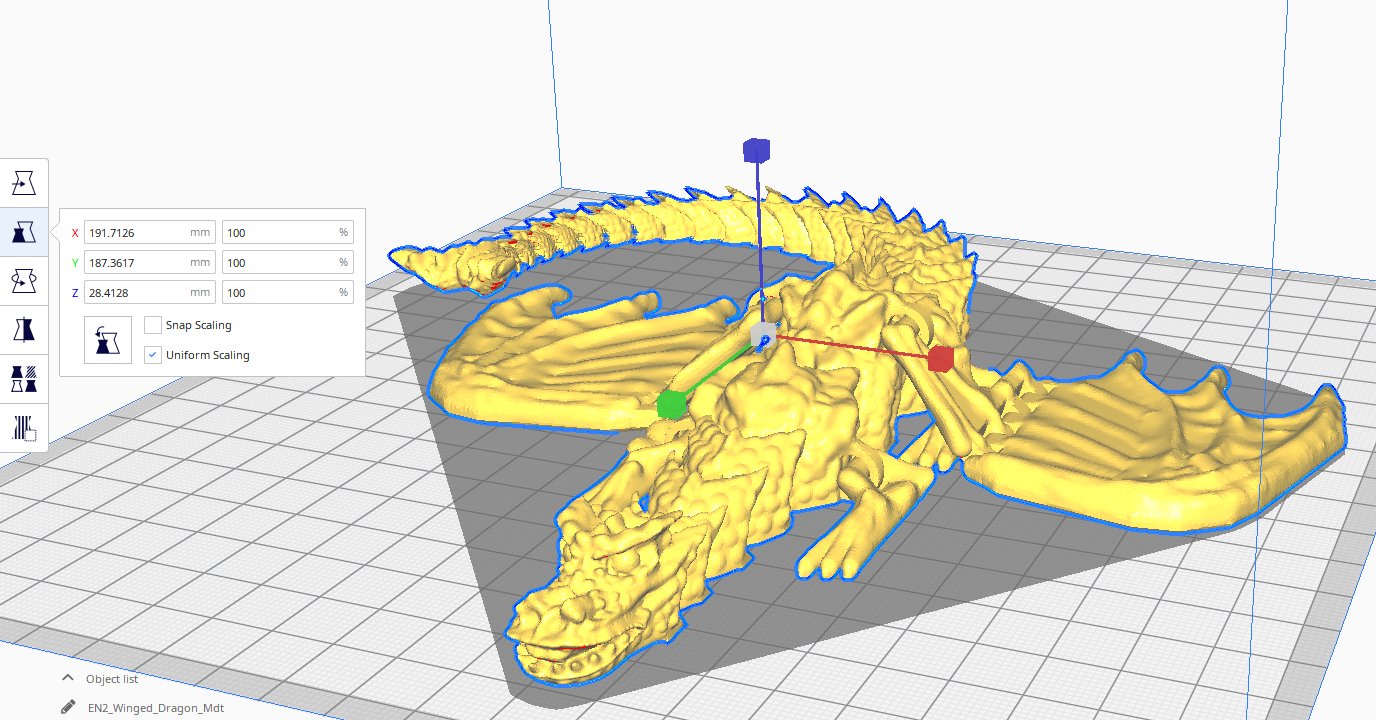The width and height of the screenshot is (1376, 720).
Task: Click the green Y-axis scale handle
Action: pos(672,404)
